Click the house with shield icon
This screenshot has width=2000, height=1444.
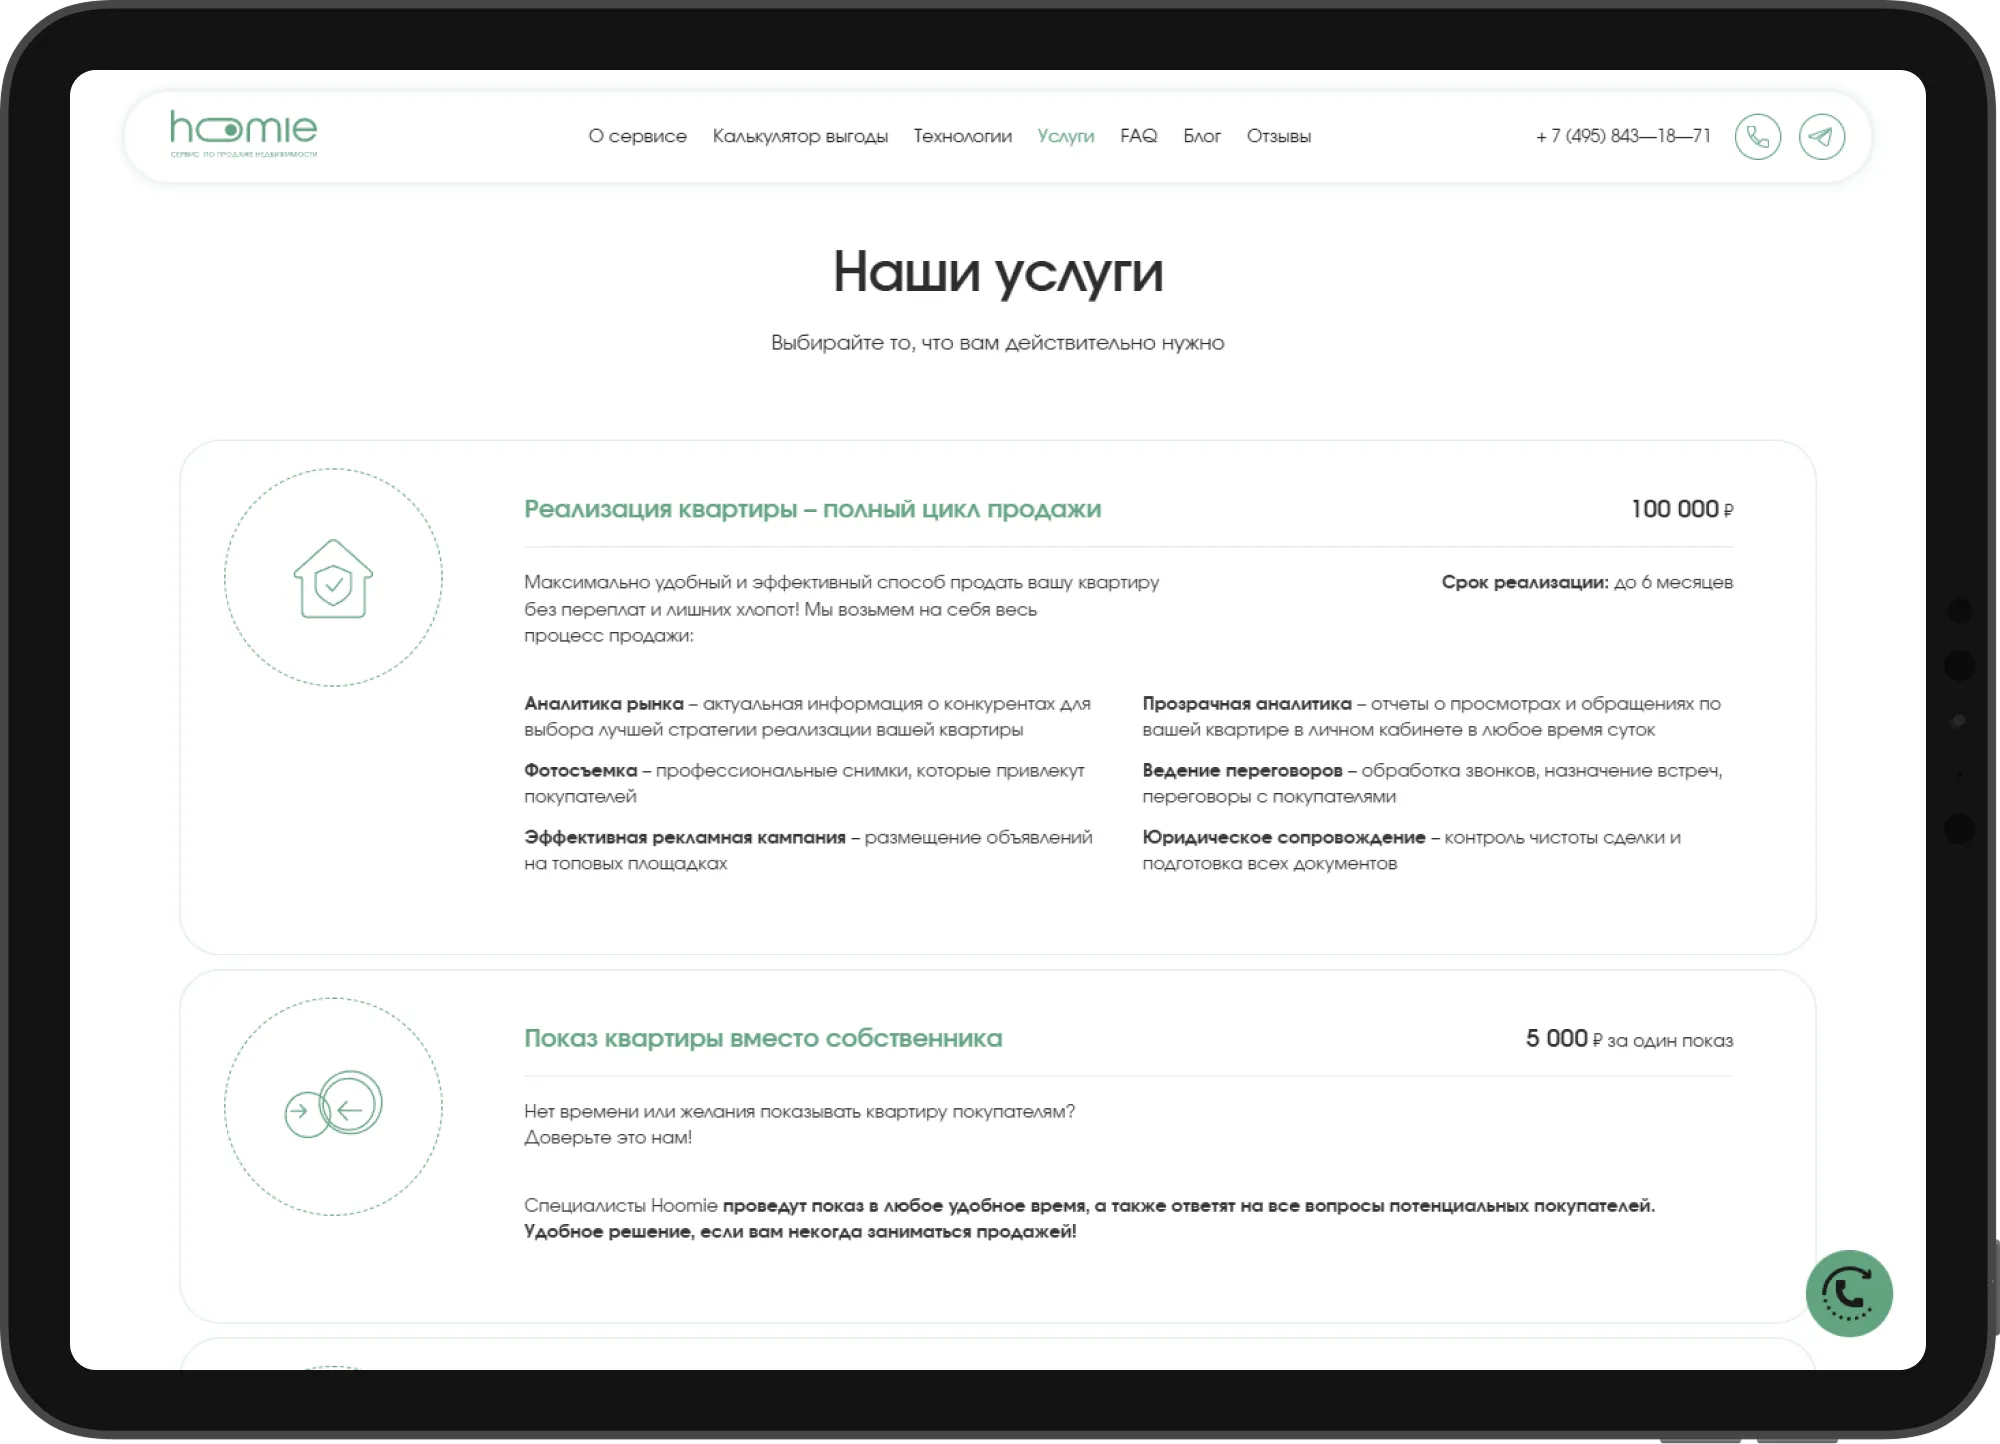coord(333,579)
